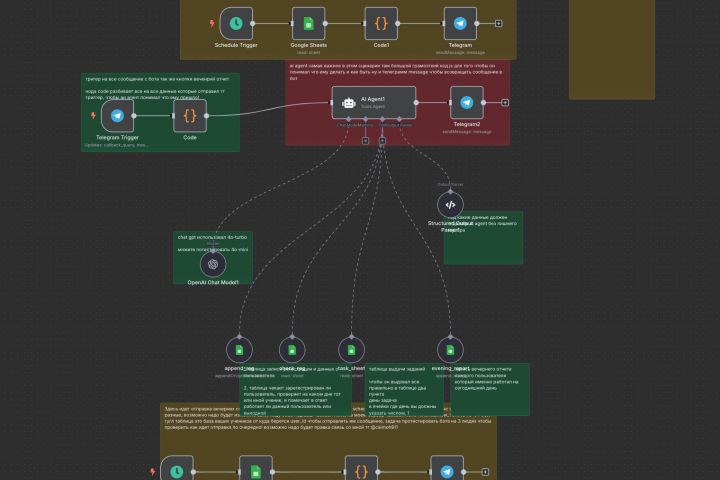Click the Code node output connector dot
Image resolution: width=720 pixels, height=480 pixels.
207,116
